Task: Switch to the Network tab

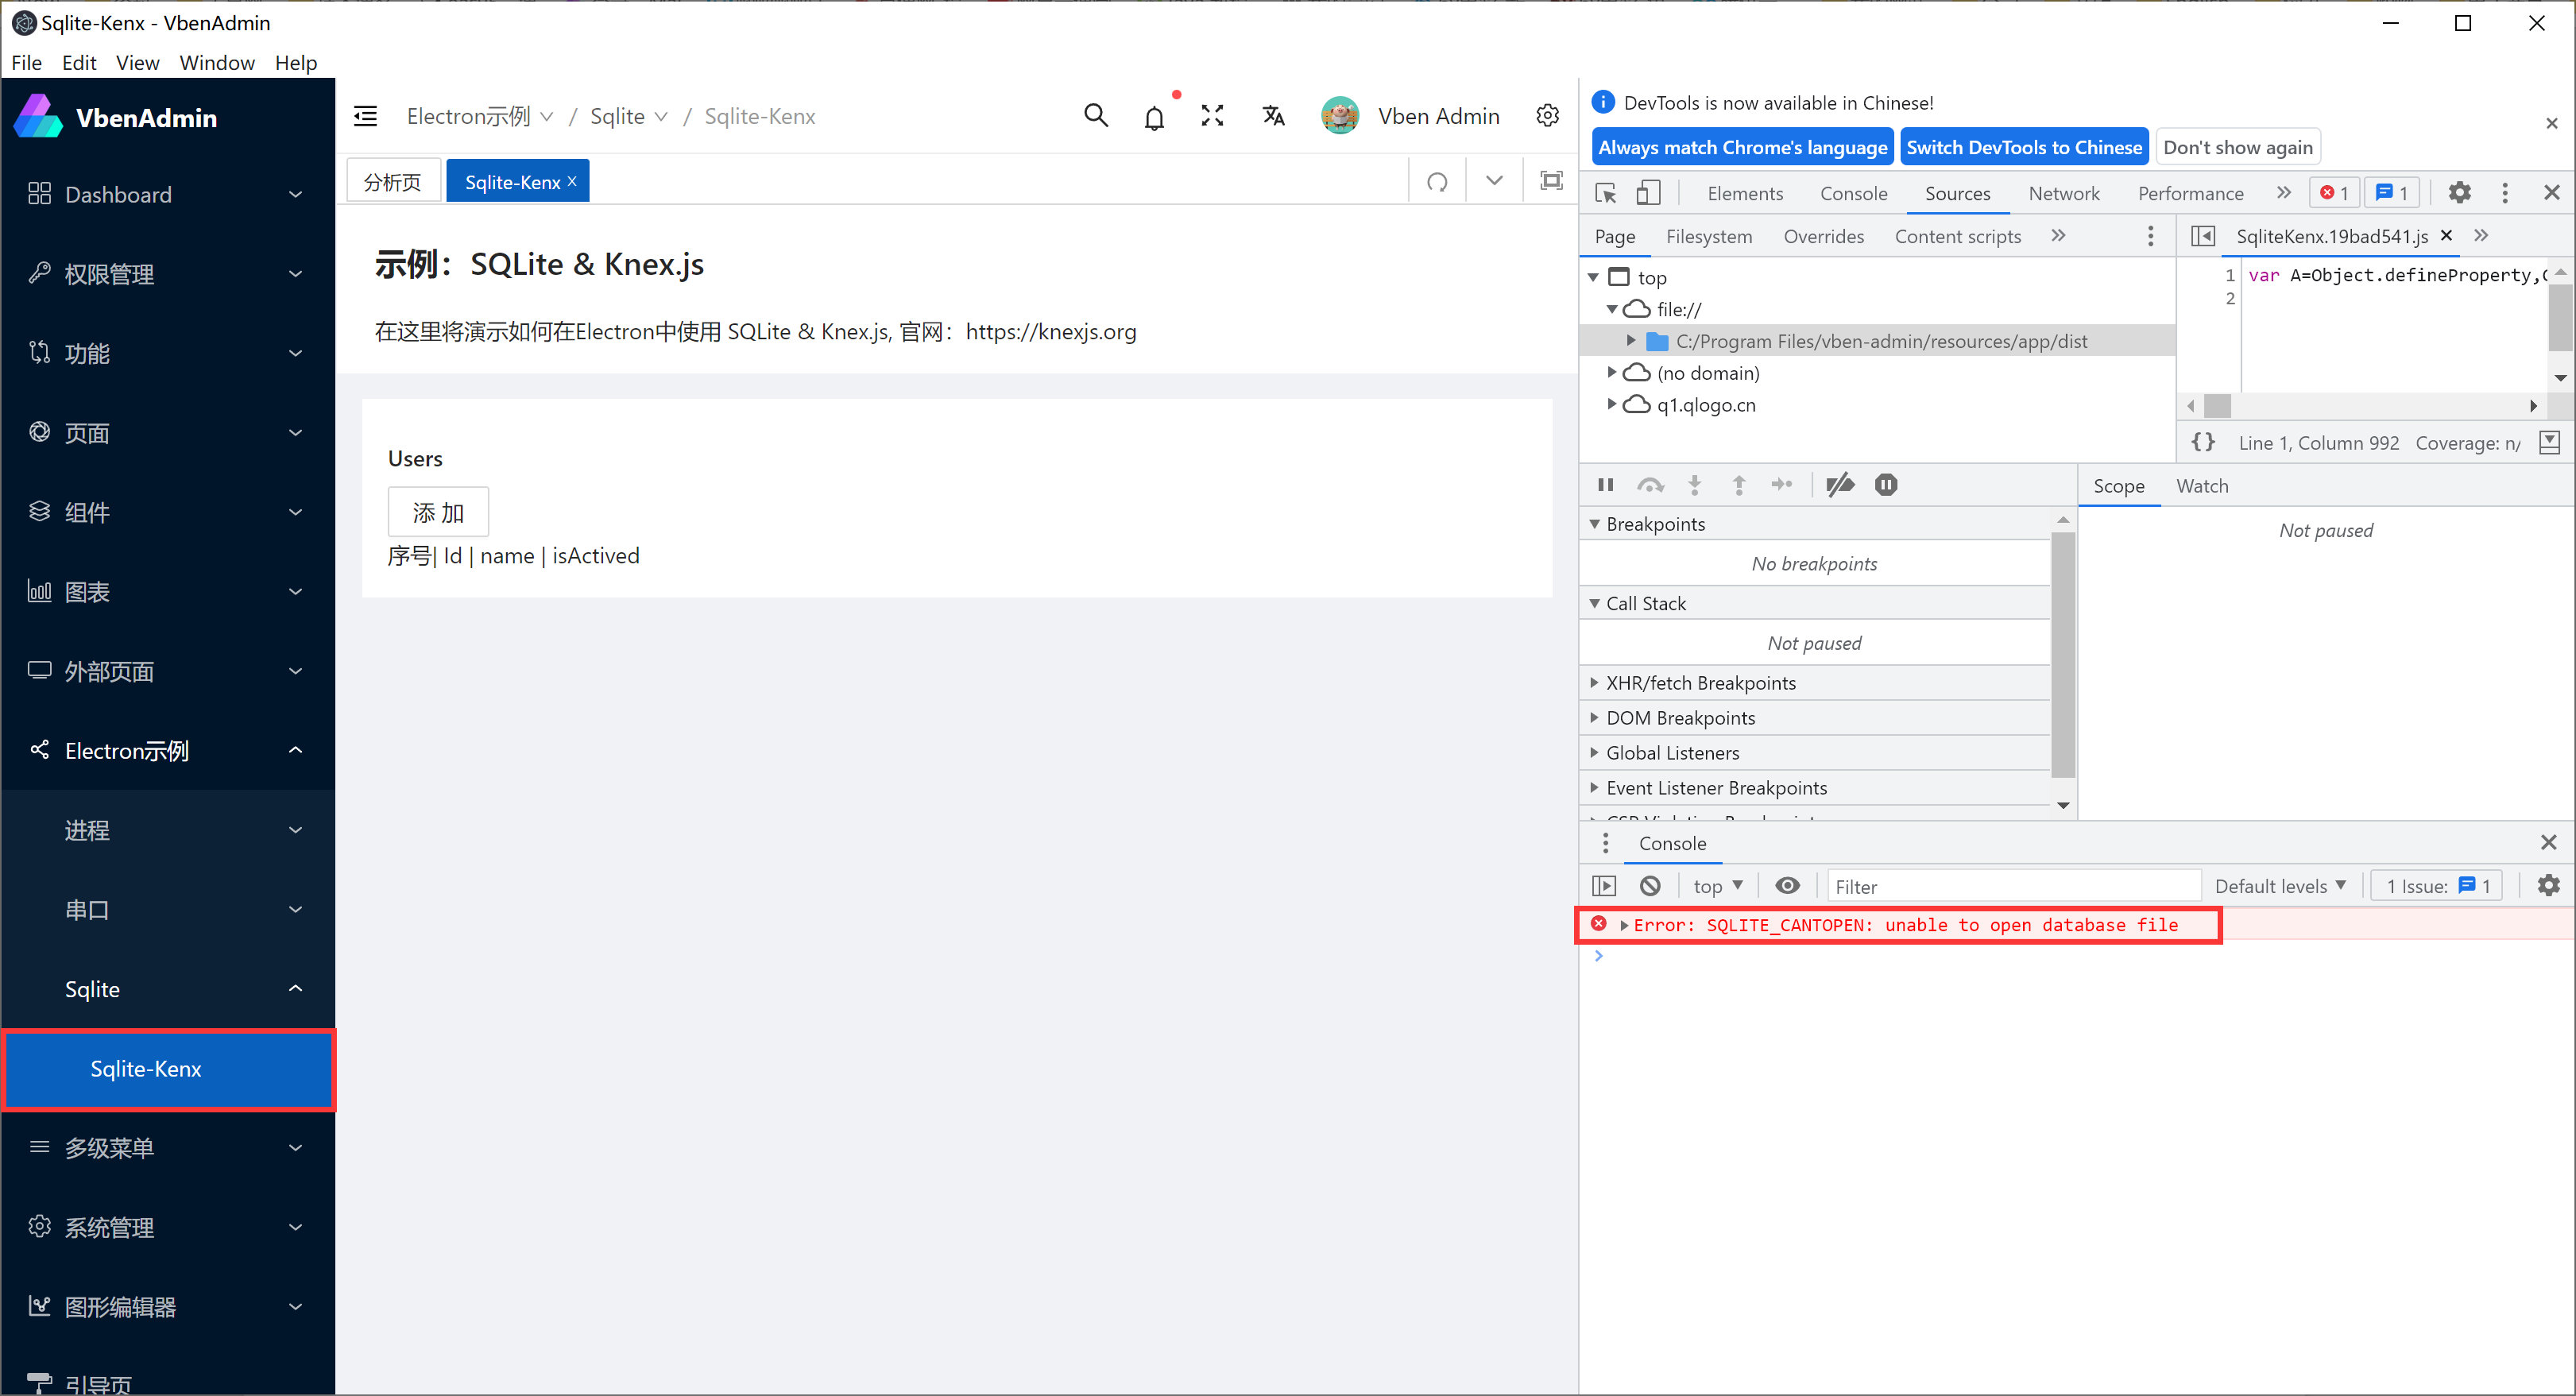Action: (2063, 193)
